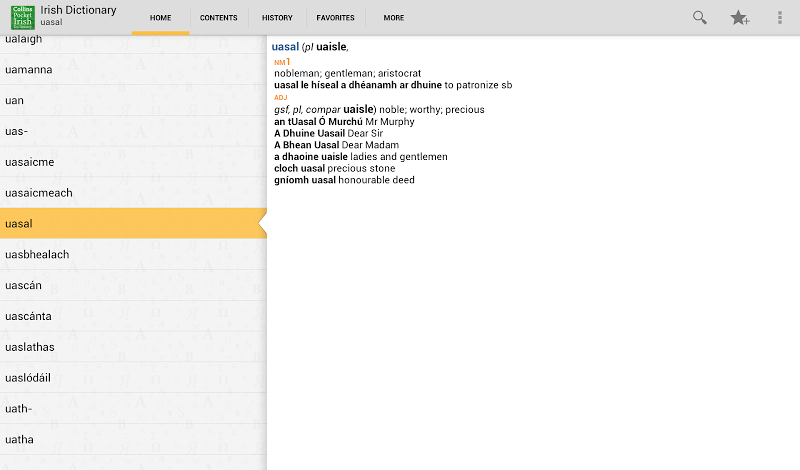
Task: Add entry to favorites with star icon
Action: tap(739, 18)
